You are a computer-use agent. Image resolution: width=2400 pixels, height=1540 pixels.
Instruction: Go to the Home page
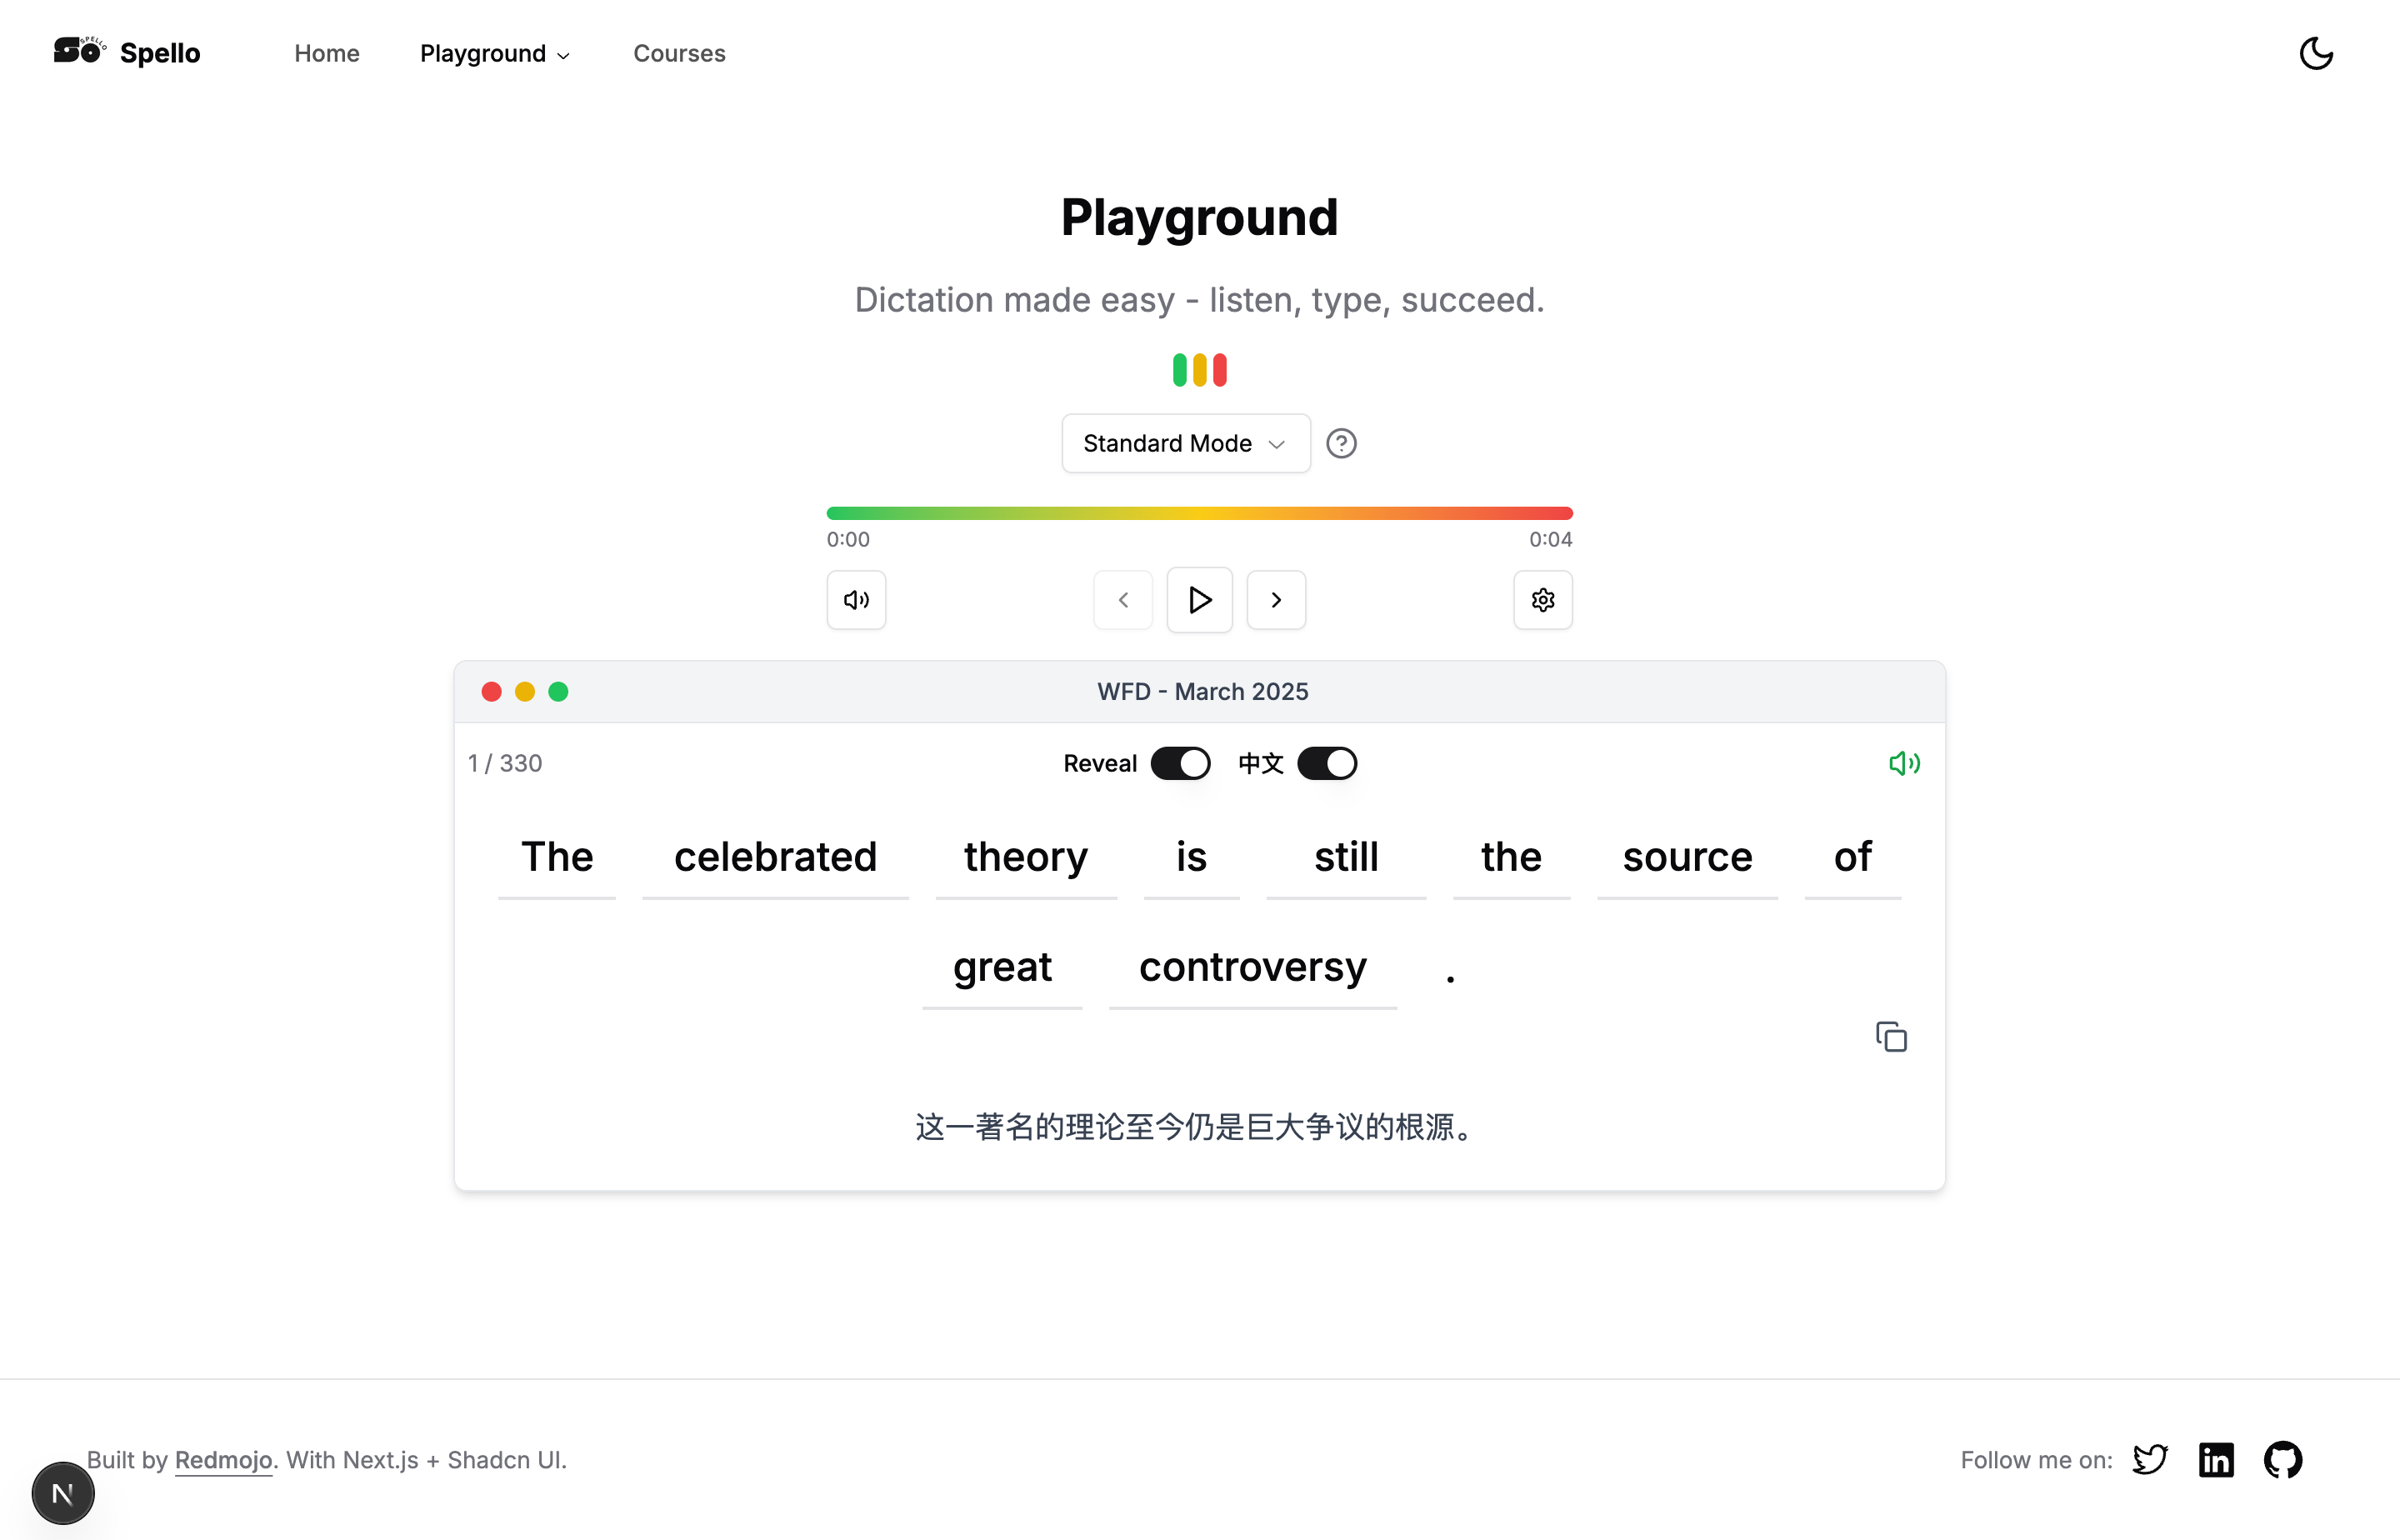(327, 53)
